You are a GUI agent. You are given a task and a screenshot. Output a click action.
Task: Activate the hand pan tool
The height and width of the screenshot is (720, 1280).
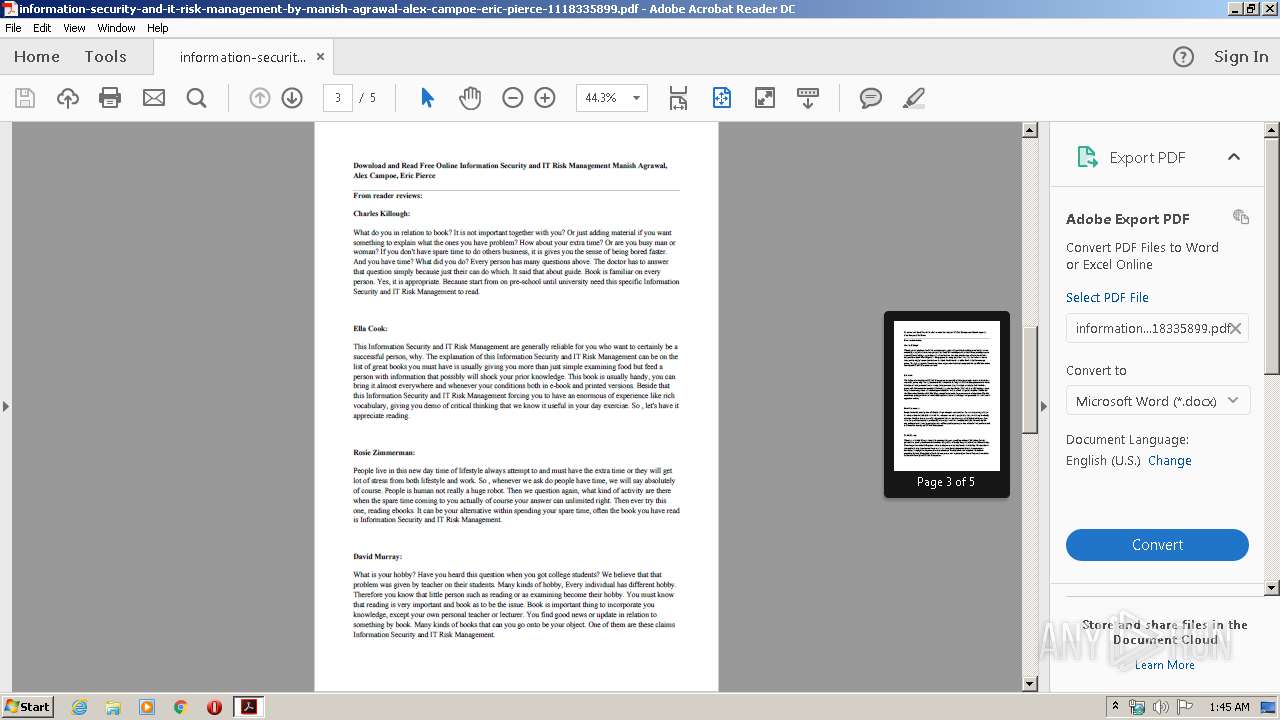click(x=470, y=98)
